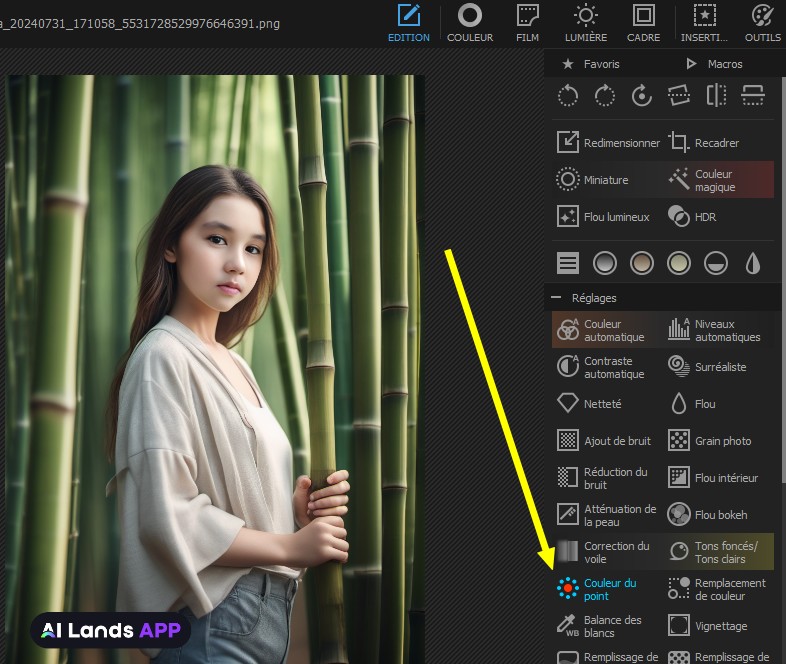Viewport: 786px width, 664px height.
Task: Click the rotate clockwise icon
Action: click(605, 95)
